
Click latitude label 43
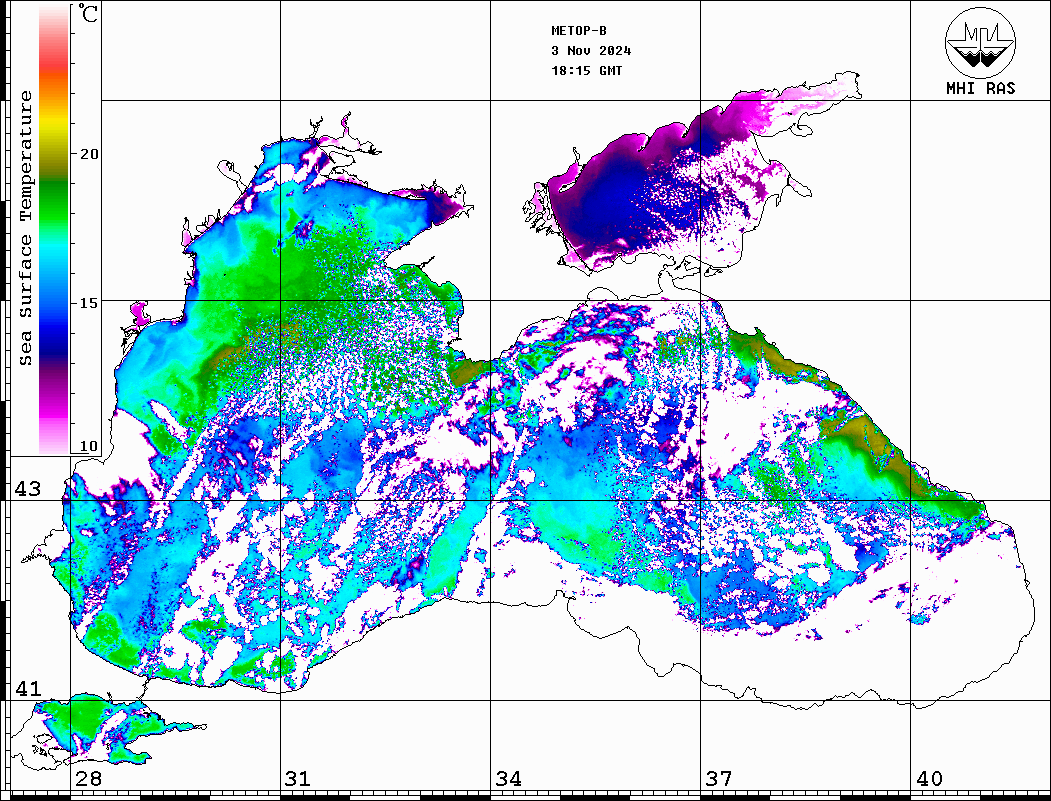pos(28,489)
